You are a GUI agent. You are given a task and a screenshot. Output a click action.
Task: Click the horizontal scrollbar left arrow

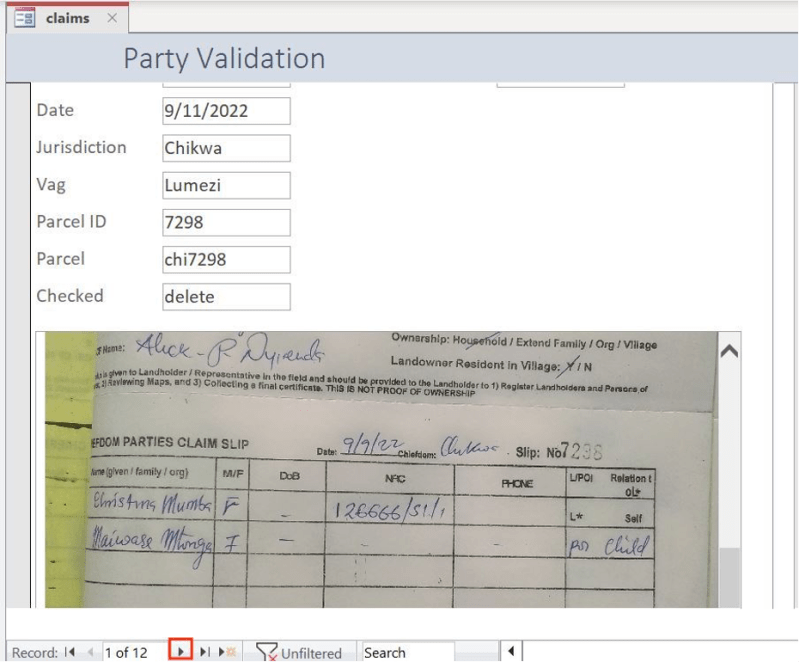pyautogui.click(x=511, y=651)
